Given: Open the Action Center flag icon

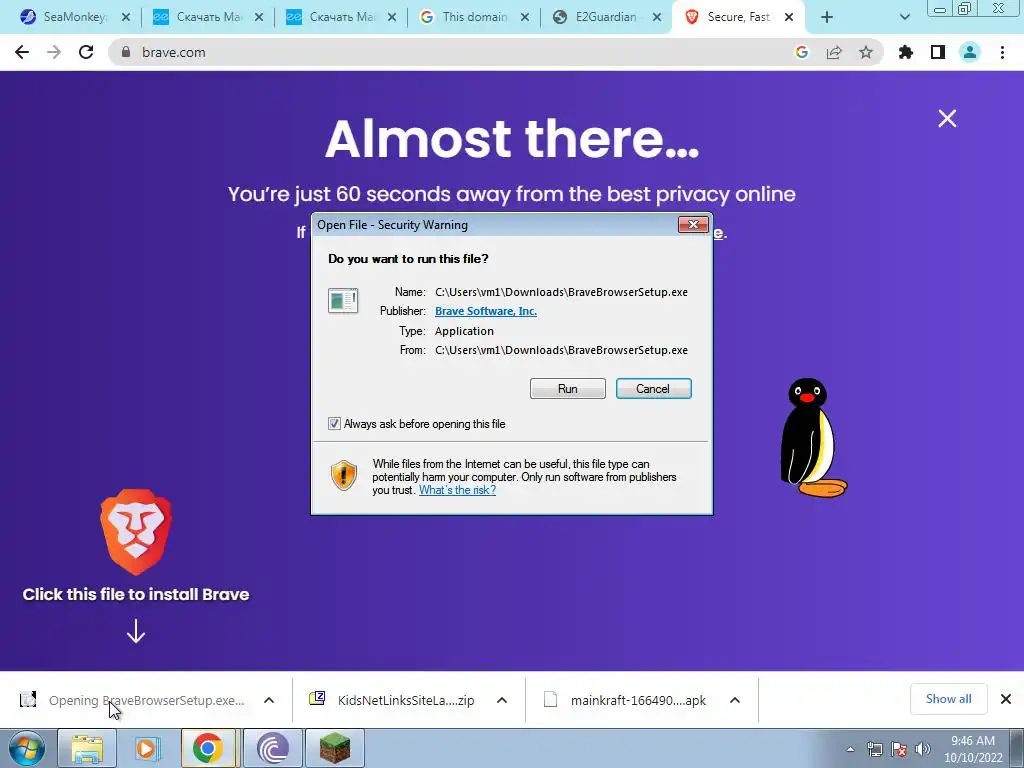Looking at the screenshot, I should (899, 749).
